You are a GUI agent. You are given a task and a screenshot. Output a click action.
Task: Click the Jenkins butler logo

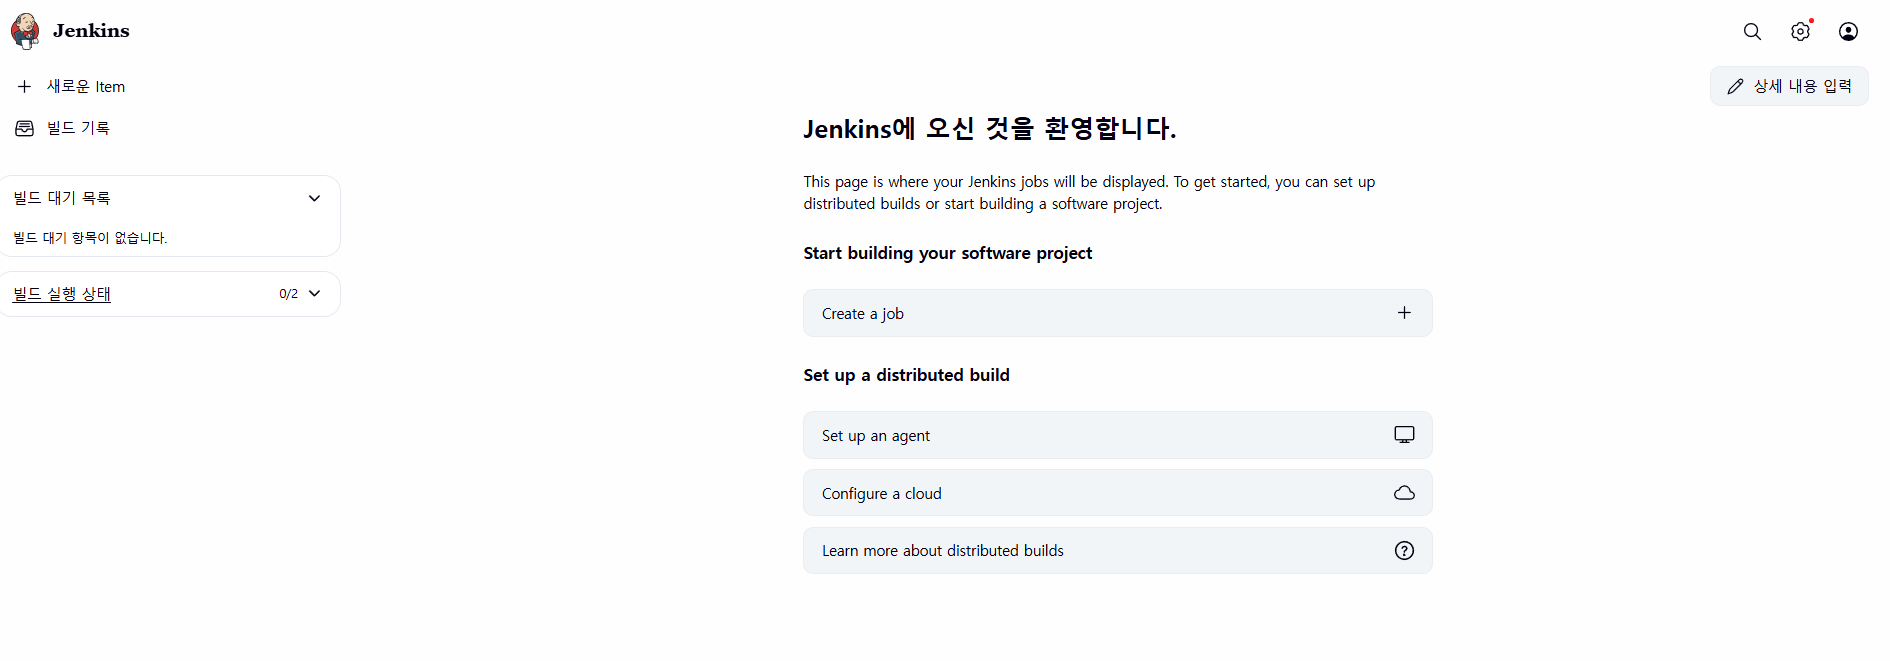pos(25,31)
